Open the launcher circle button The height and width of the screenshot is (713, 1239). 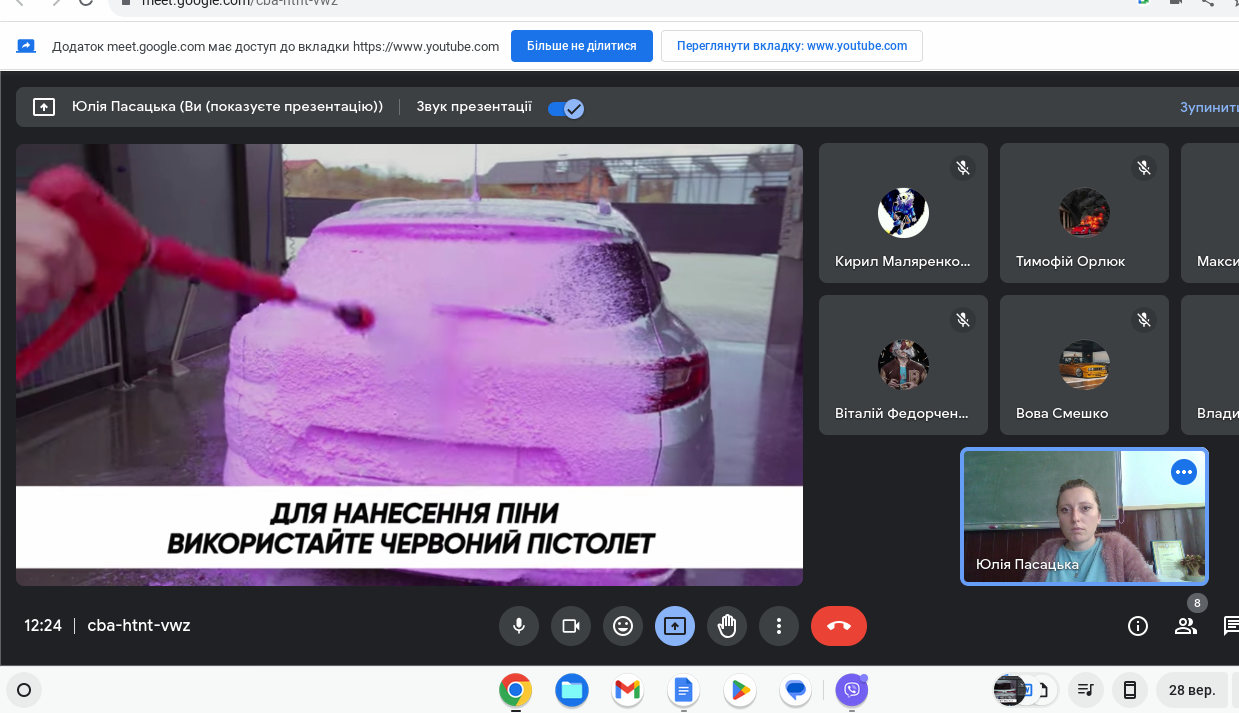tap(25, 690)
